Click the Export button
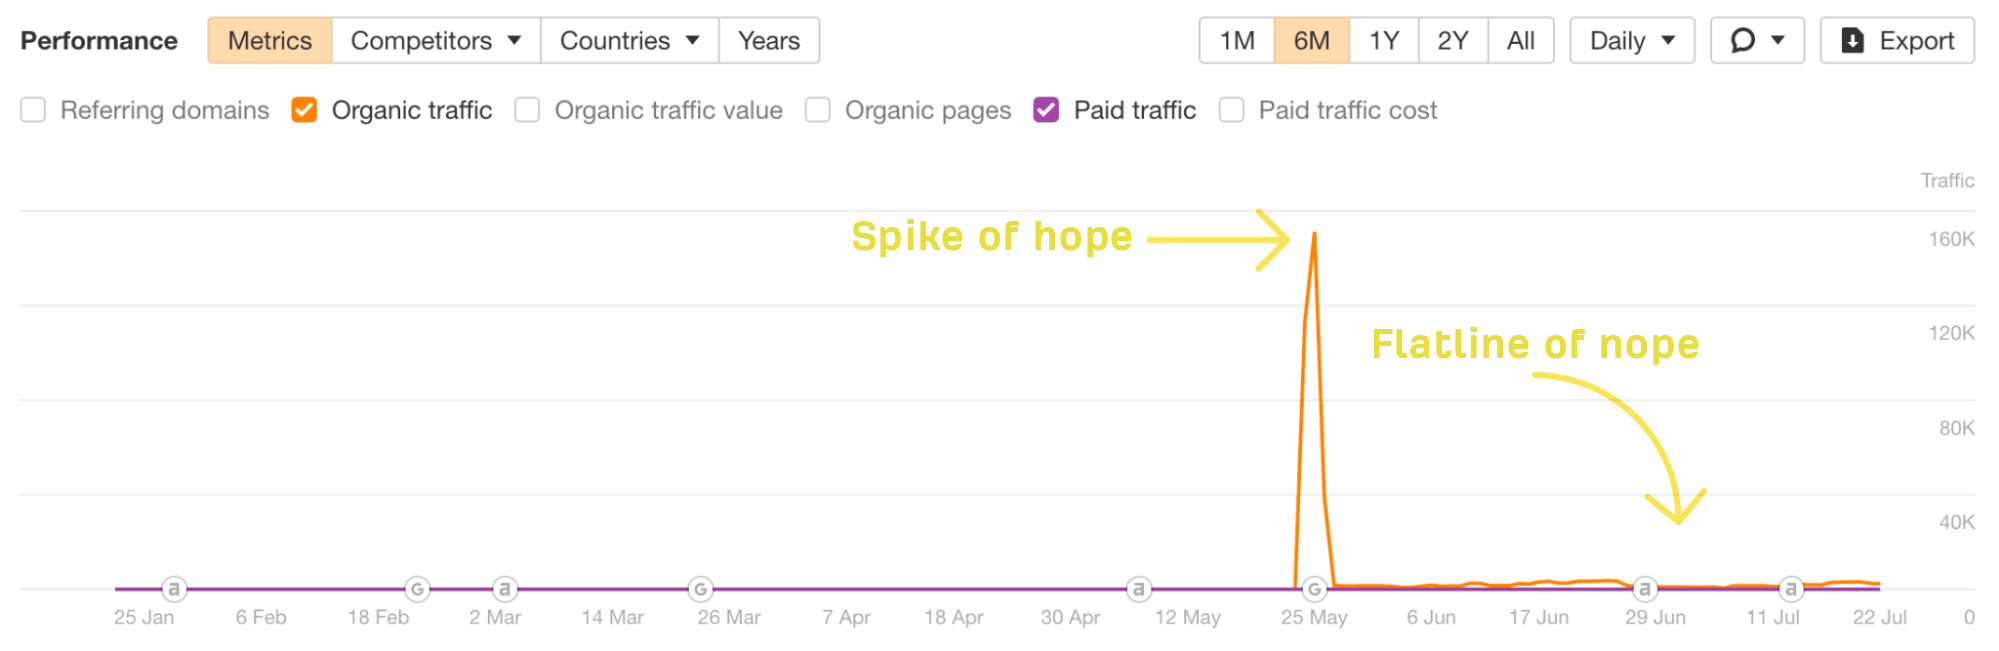Viewport: 1999px width, 651px height. (1897, 40)
